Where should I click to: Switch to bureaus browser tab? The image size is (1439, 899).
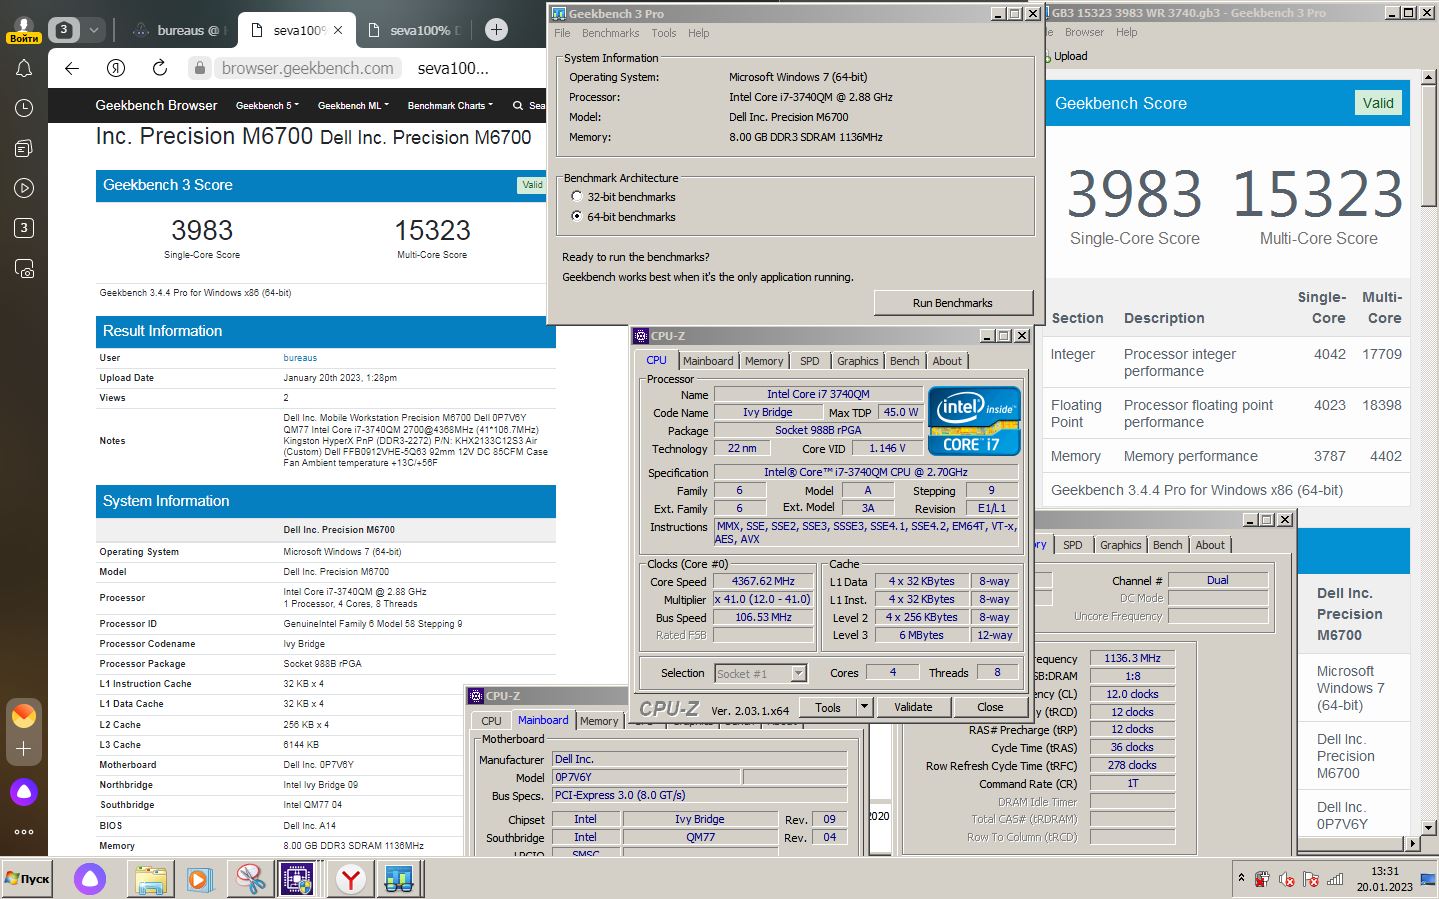coord(180,30)
